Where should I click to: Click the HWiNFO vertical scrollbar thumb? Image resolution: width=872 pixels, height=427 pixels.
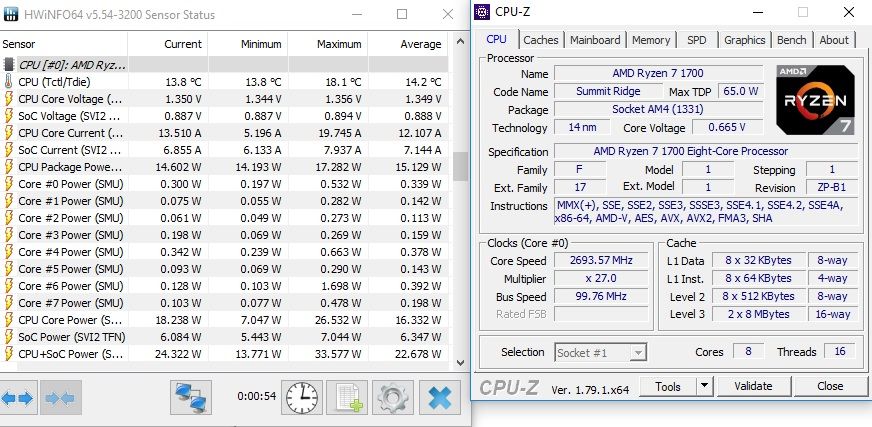460,166
